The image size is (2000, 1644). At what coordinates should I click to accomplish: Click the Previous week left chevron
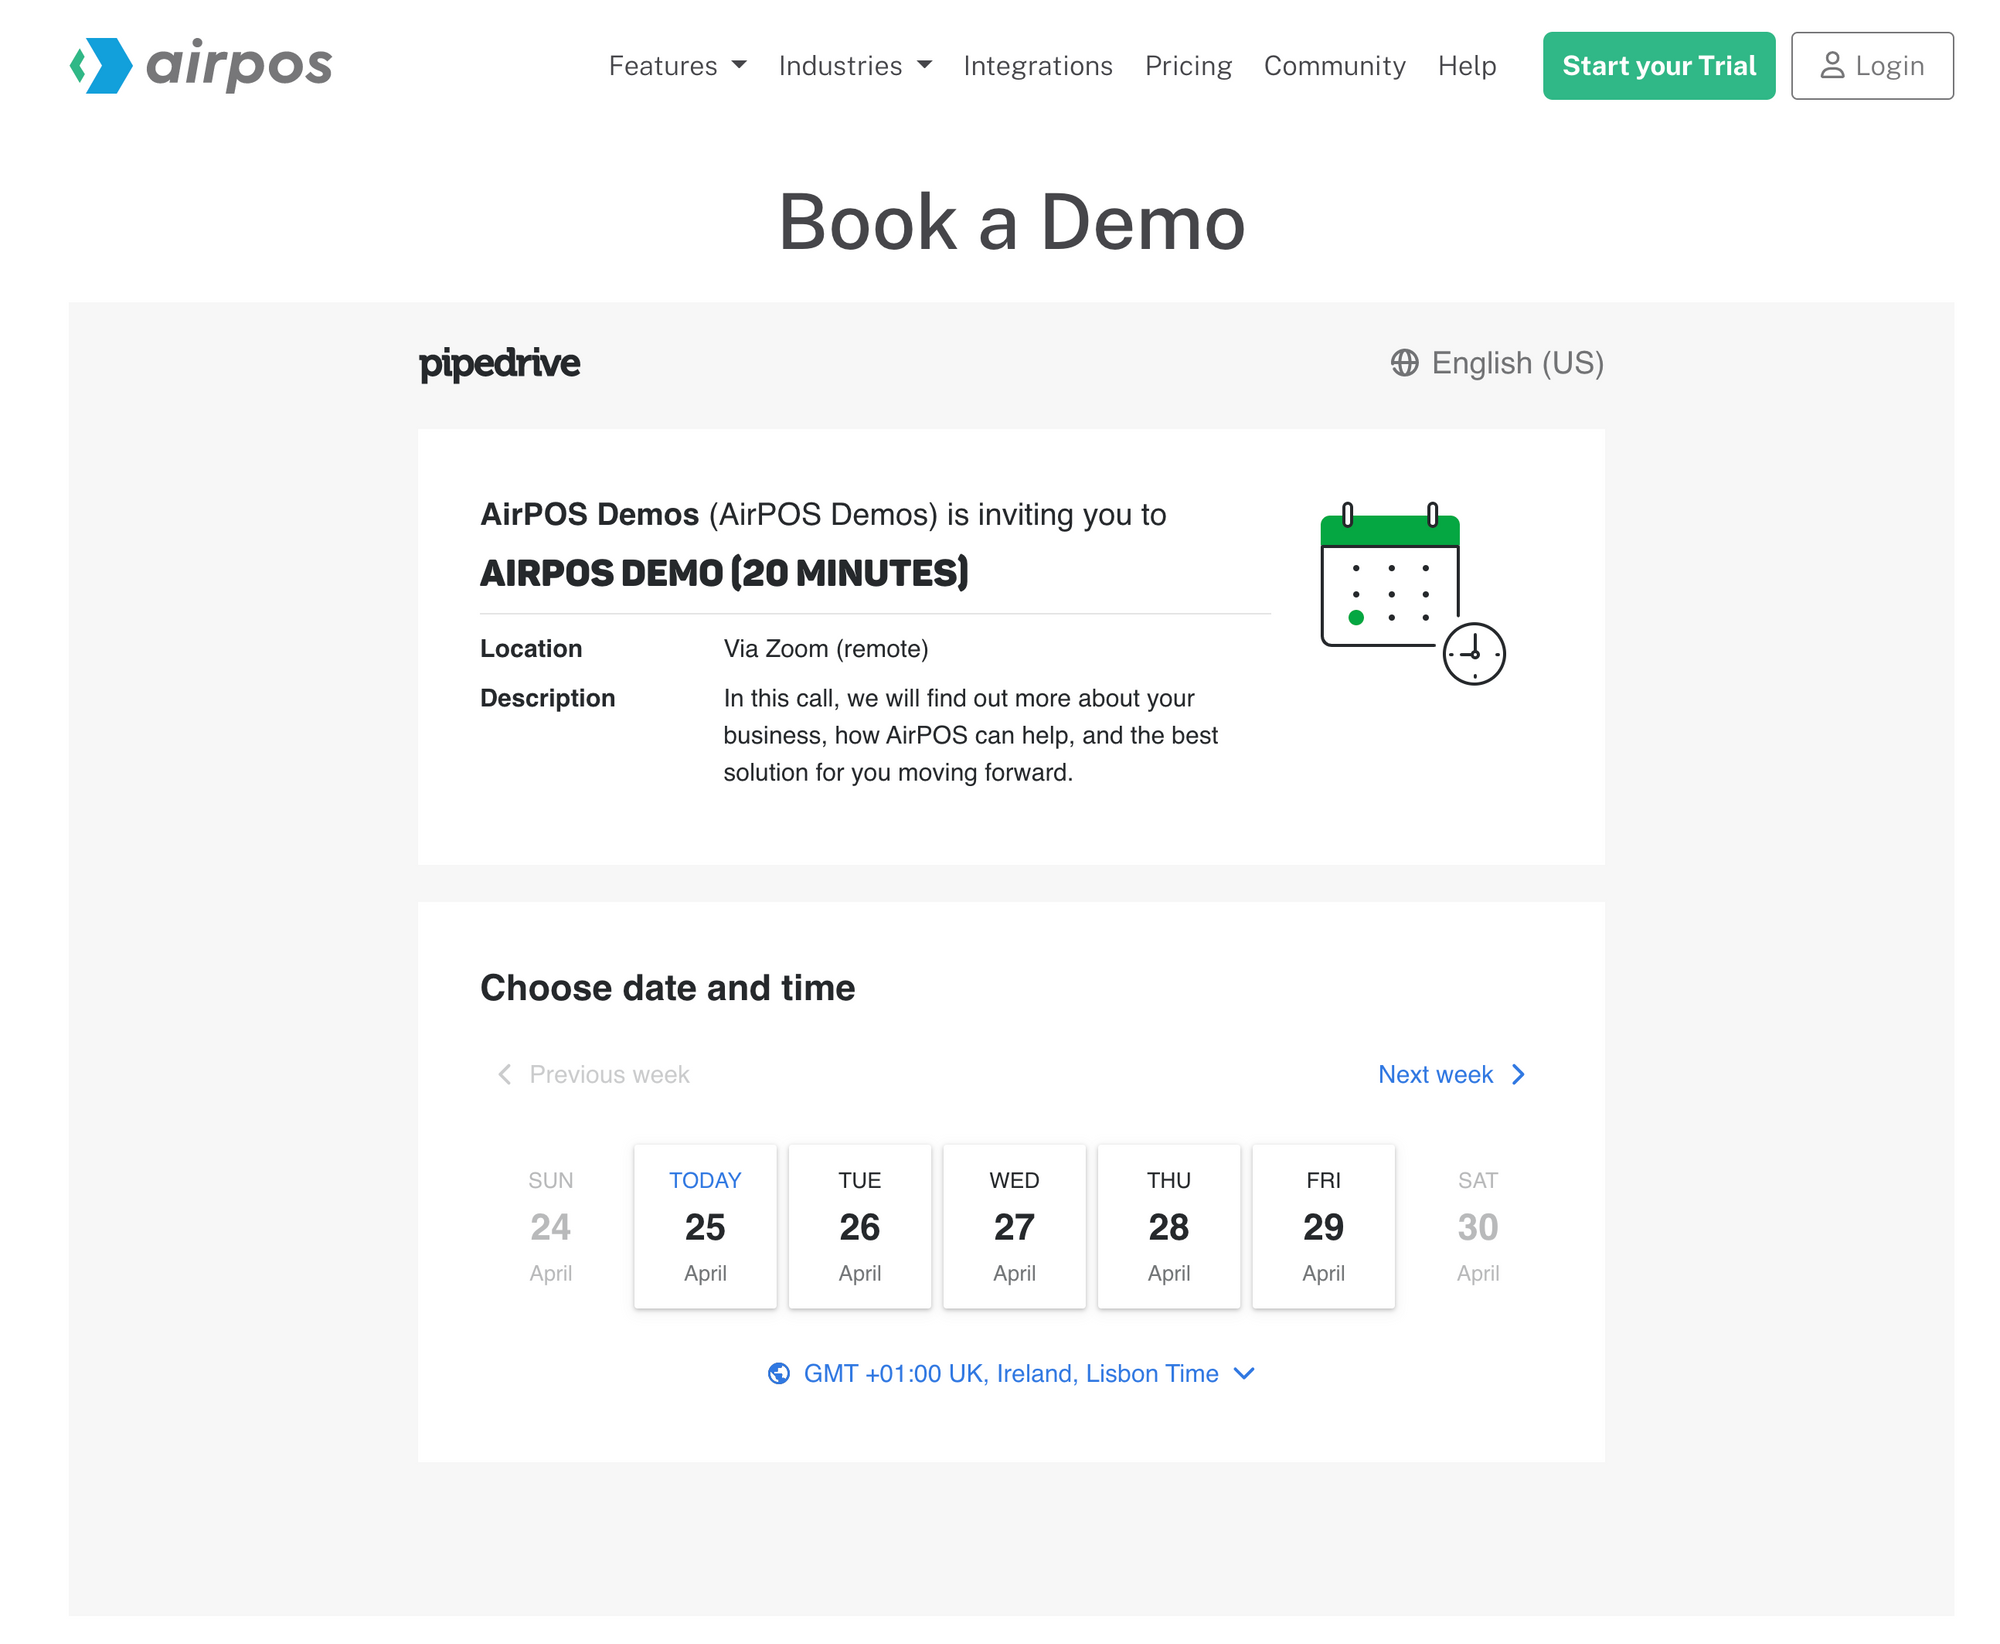505,1074
